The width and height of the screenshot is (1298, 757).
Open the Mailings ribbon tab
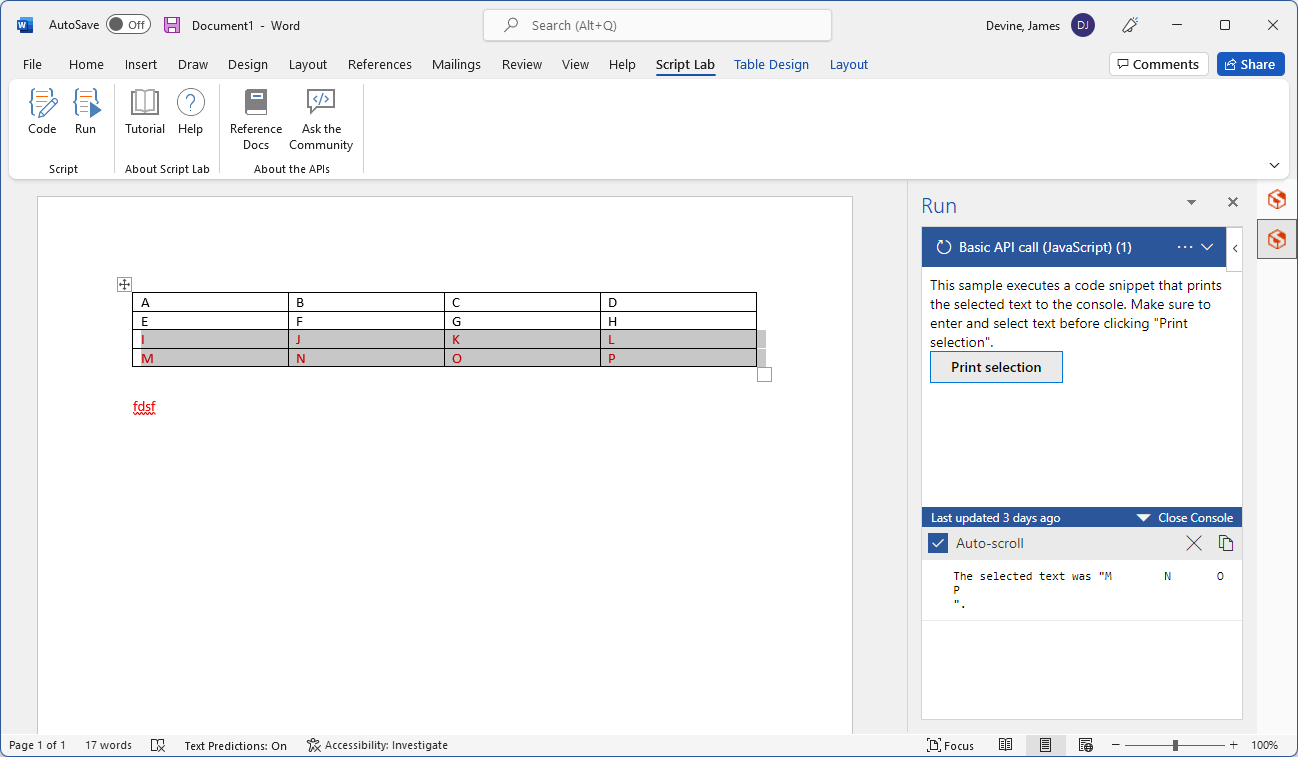[x=456, y=63]
